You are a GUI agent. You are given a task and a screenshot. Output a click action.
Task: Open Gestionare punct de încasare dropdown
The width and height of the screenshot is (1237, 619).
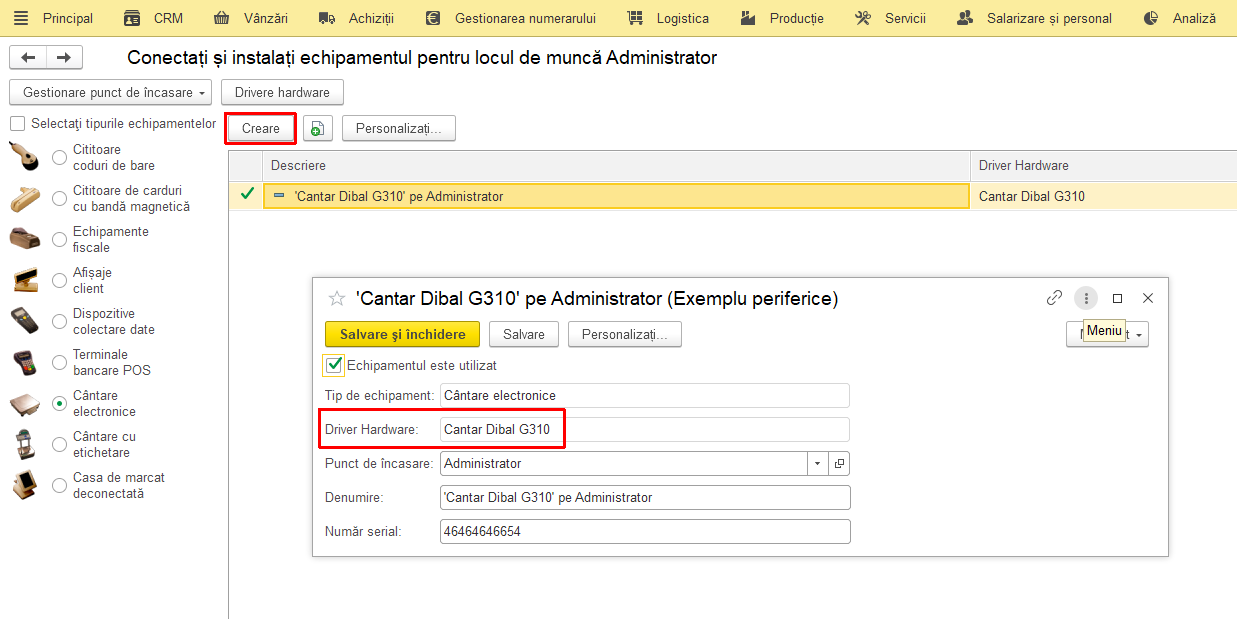pyautogui.click(x=111, y=92)
